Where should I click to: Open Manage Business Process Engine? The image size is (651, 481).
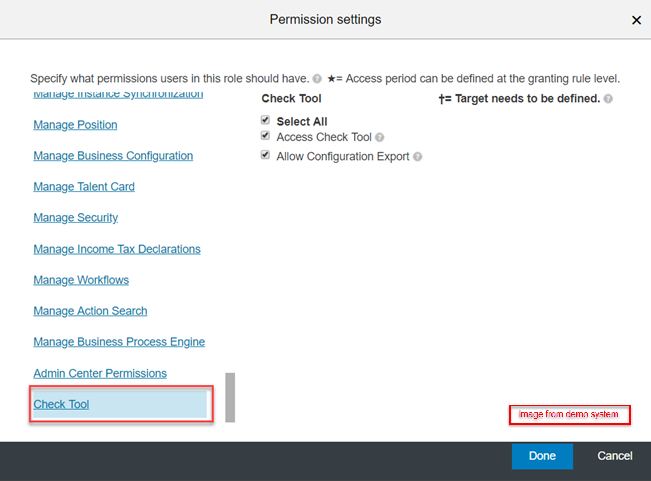119,342
